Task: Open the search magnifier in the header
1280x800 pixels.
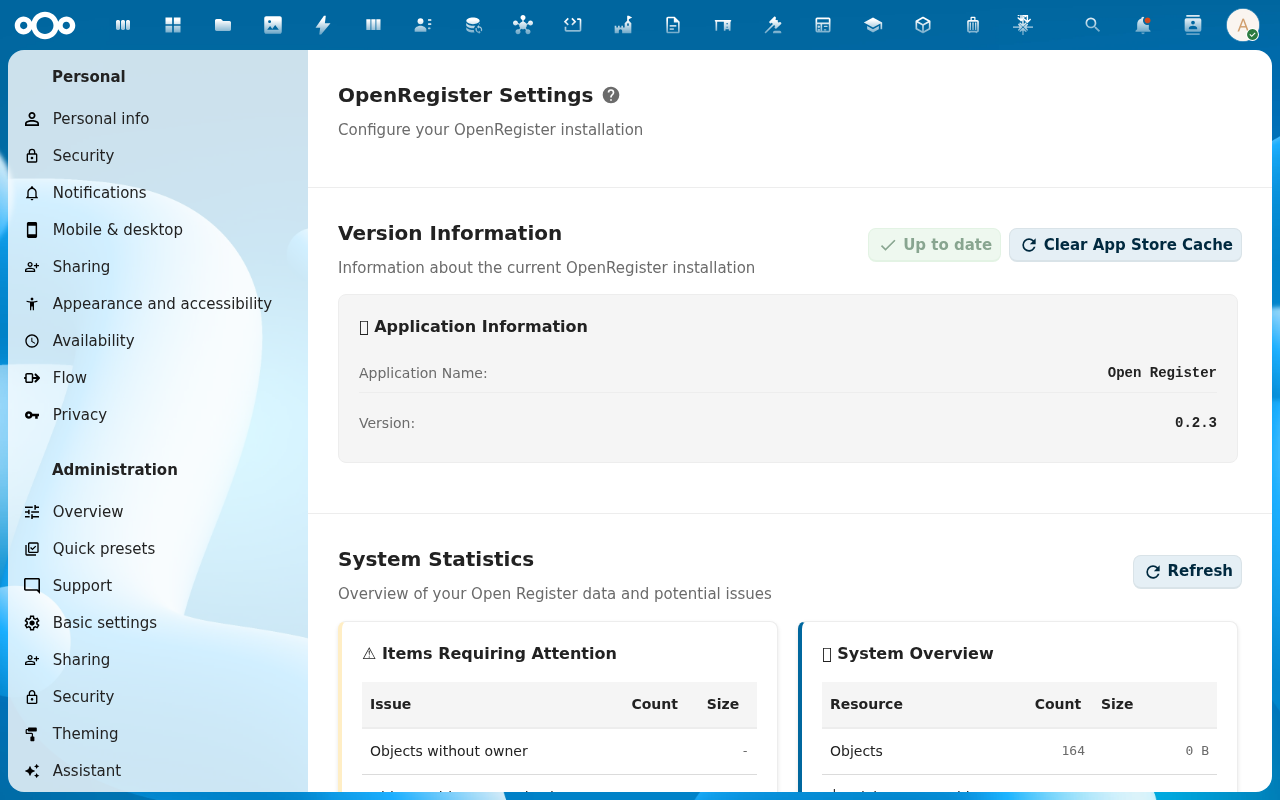Action: point(1093,25)
